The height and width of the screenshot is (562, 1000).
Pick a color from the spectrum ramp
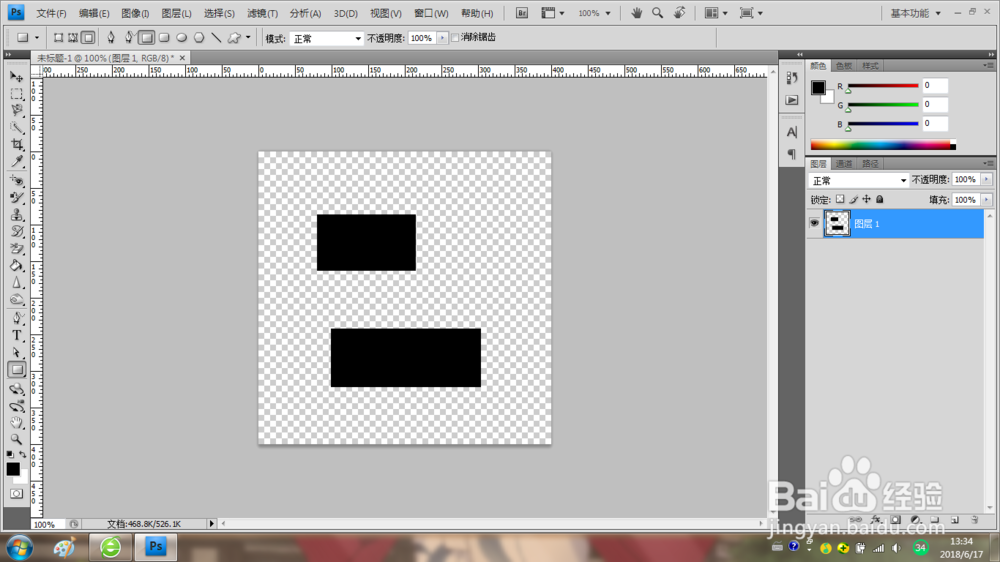pos(883,145)
